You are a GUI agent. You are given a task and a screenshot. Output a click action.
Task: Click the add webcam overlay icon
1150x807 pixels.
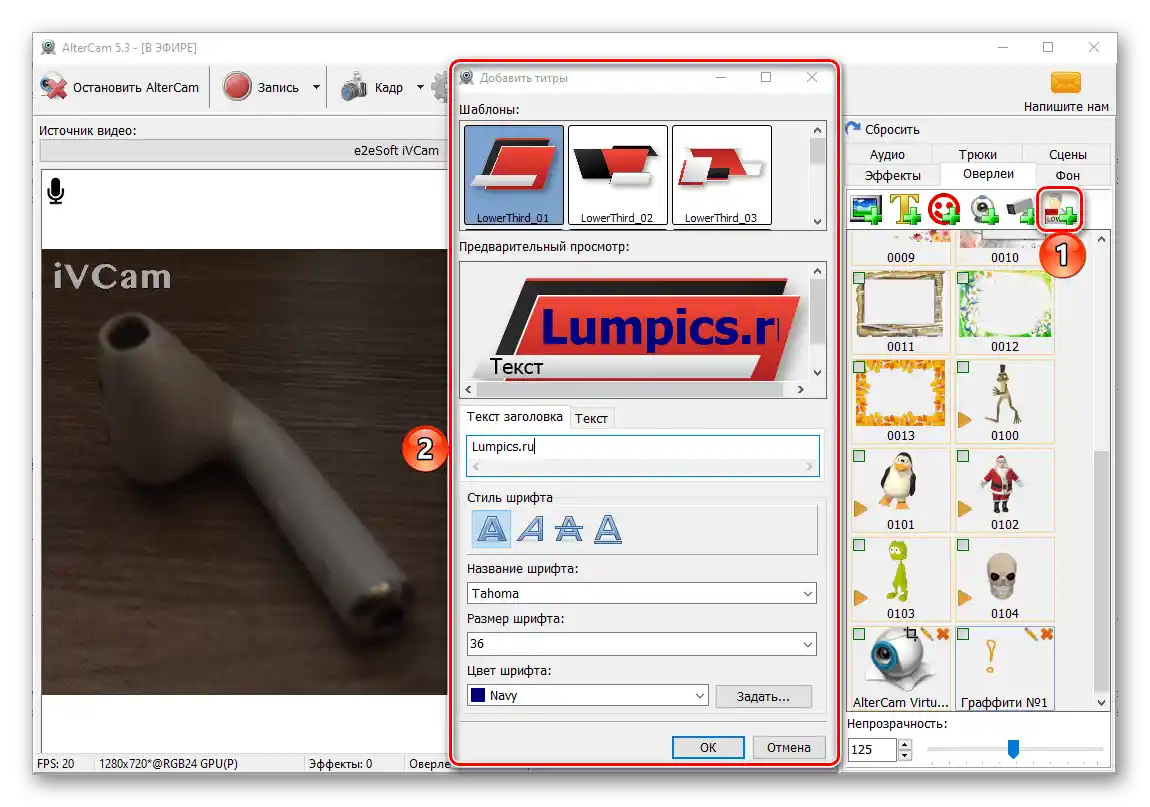pos(984,209)
